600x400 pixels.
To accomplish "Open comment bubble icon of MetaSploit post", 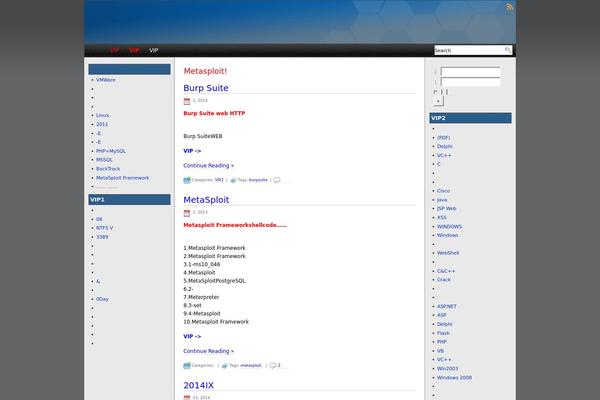I will pyautogui.click(x=272, y=366).
